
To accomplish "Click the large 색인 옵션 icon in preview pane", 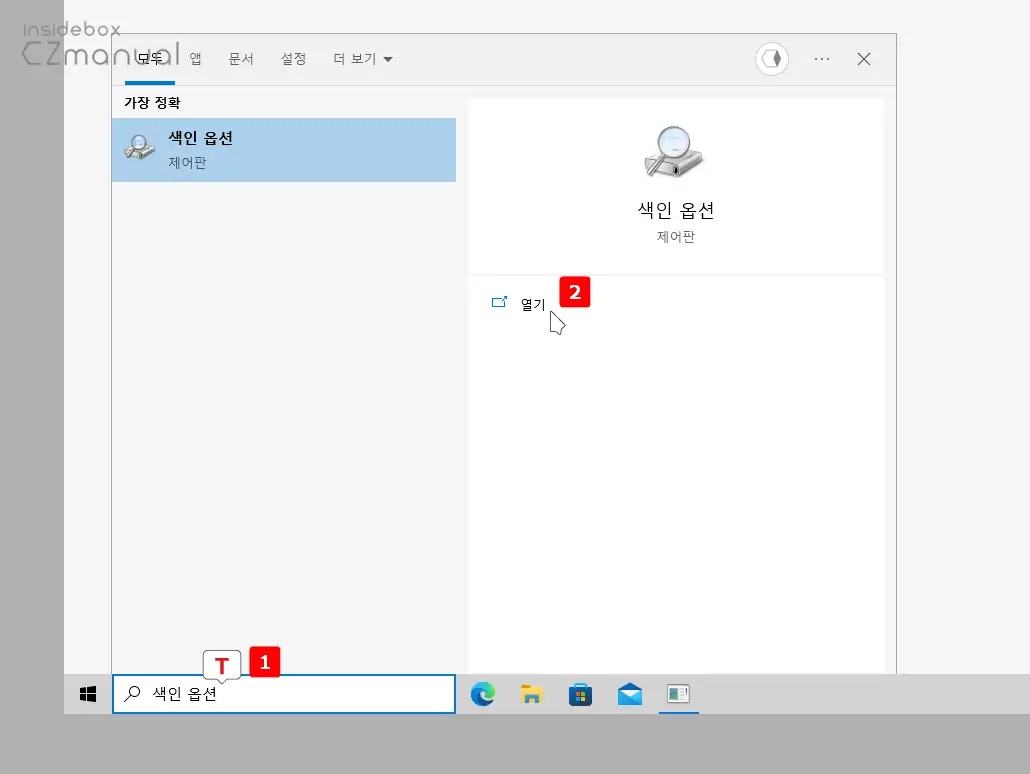I will [675, 153].
